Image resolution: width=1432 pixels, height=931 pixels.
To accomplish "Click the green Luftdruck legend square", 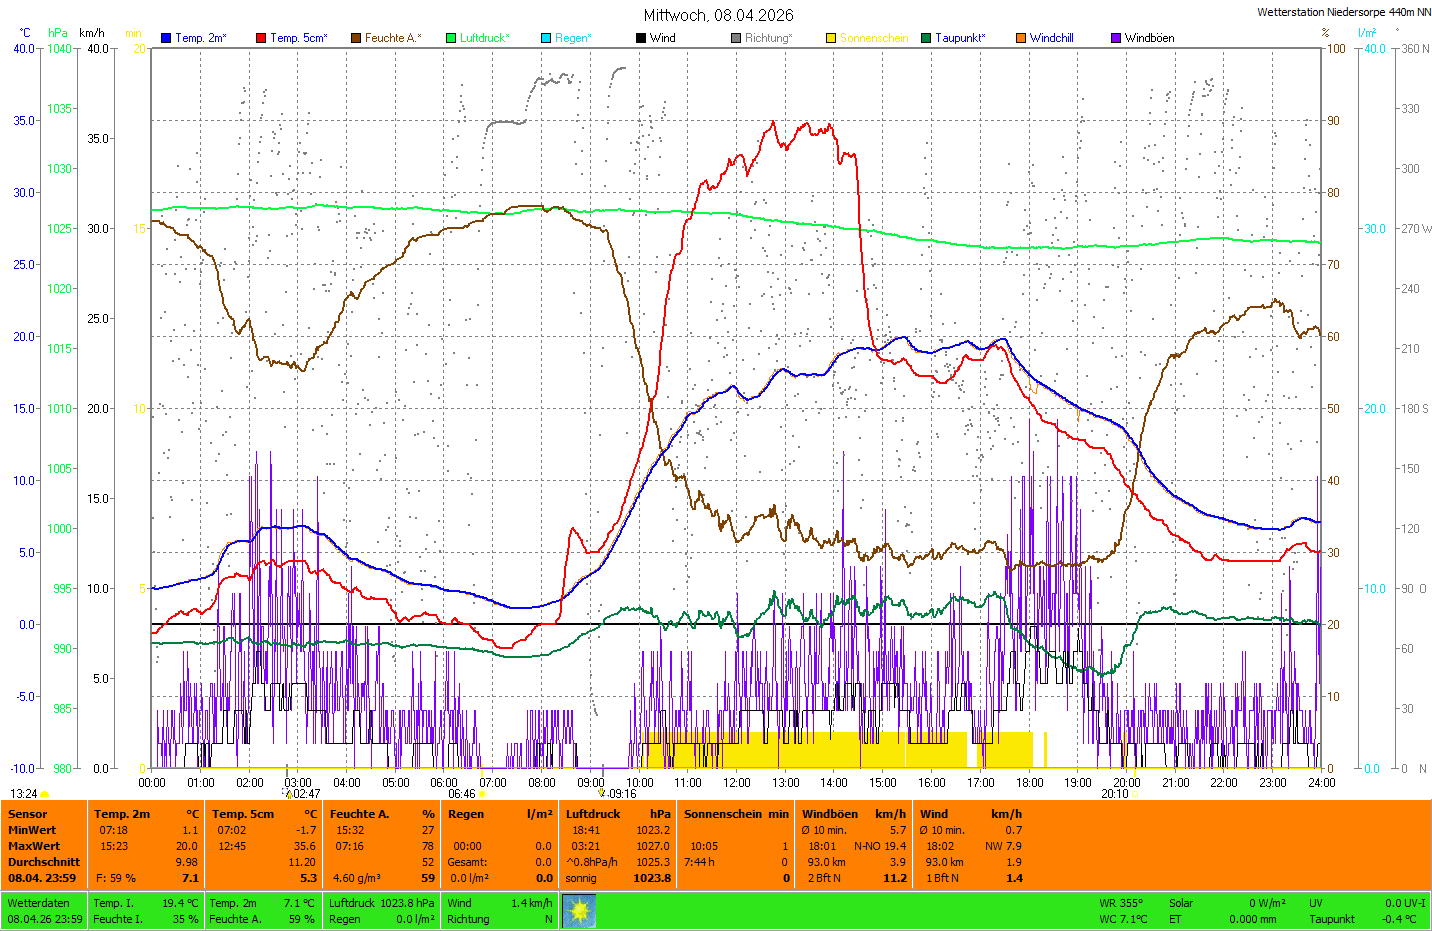I will coord(451,38).
